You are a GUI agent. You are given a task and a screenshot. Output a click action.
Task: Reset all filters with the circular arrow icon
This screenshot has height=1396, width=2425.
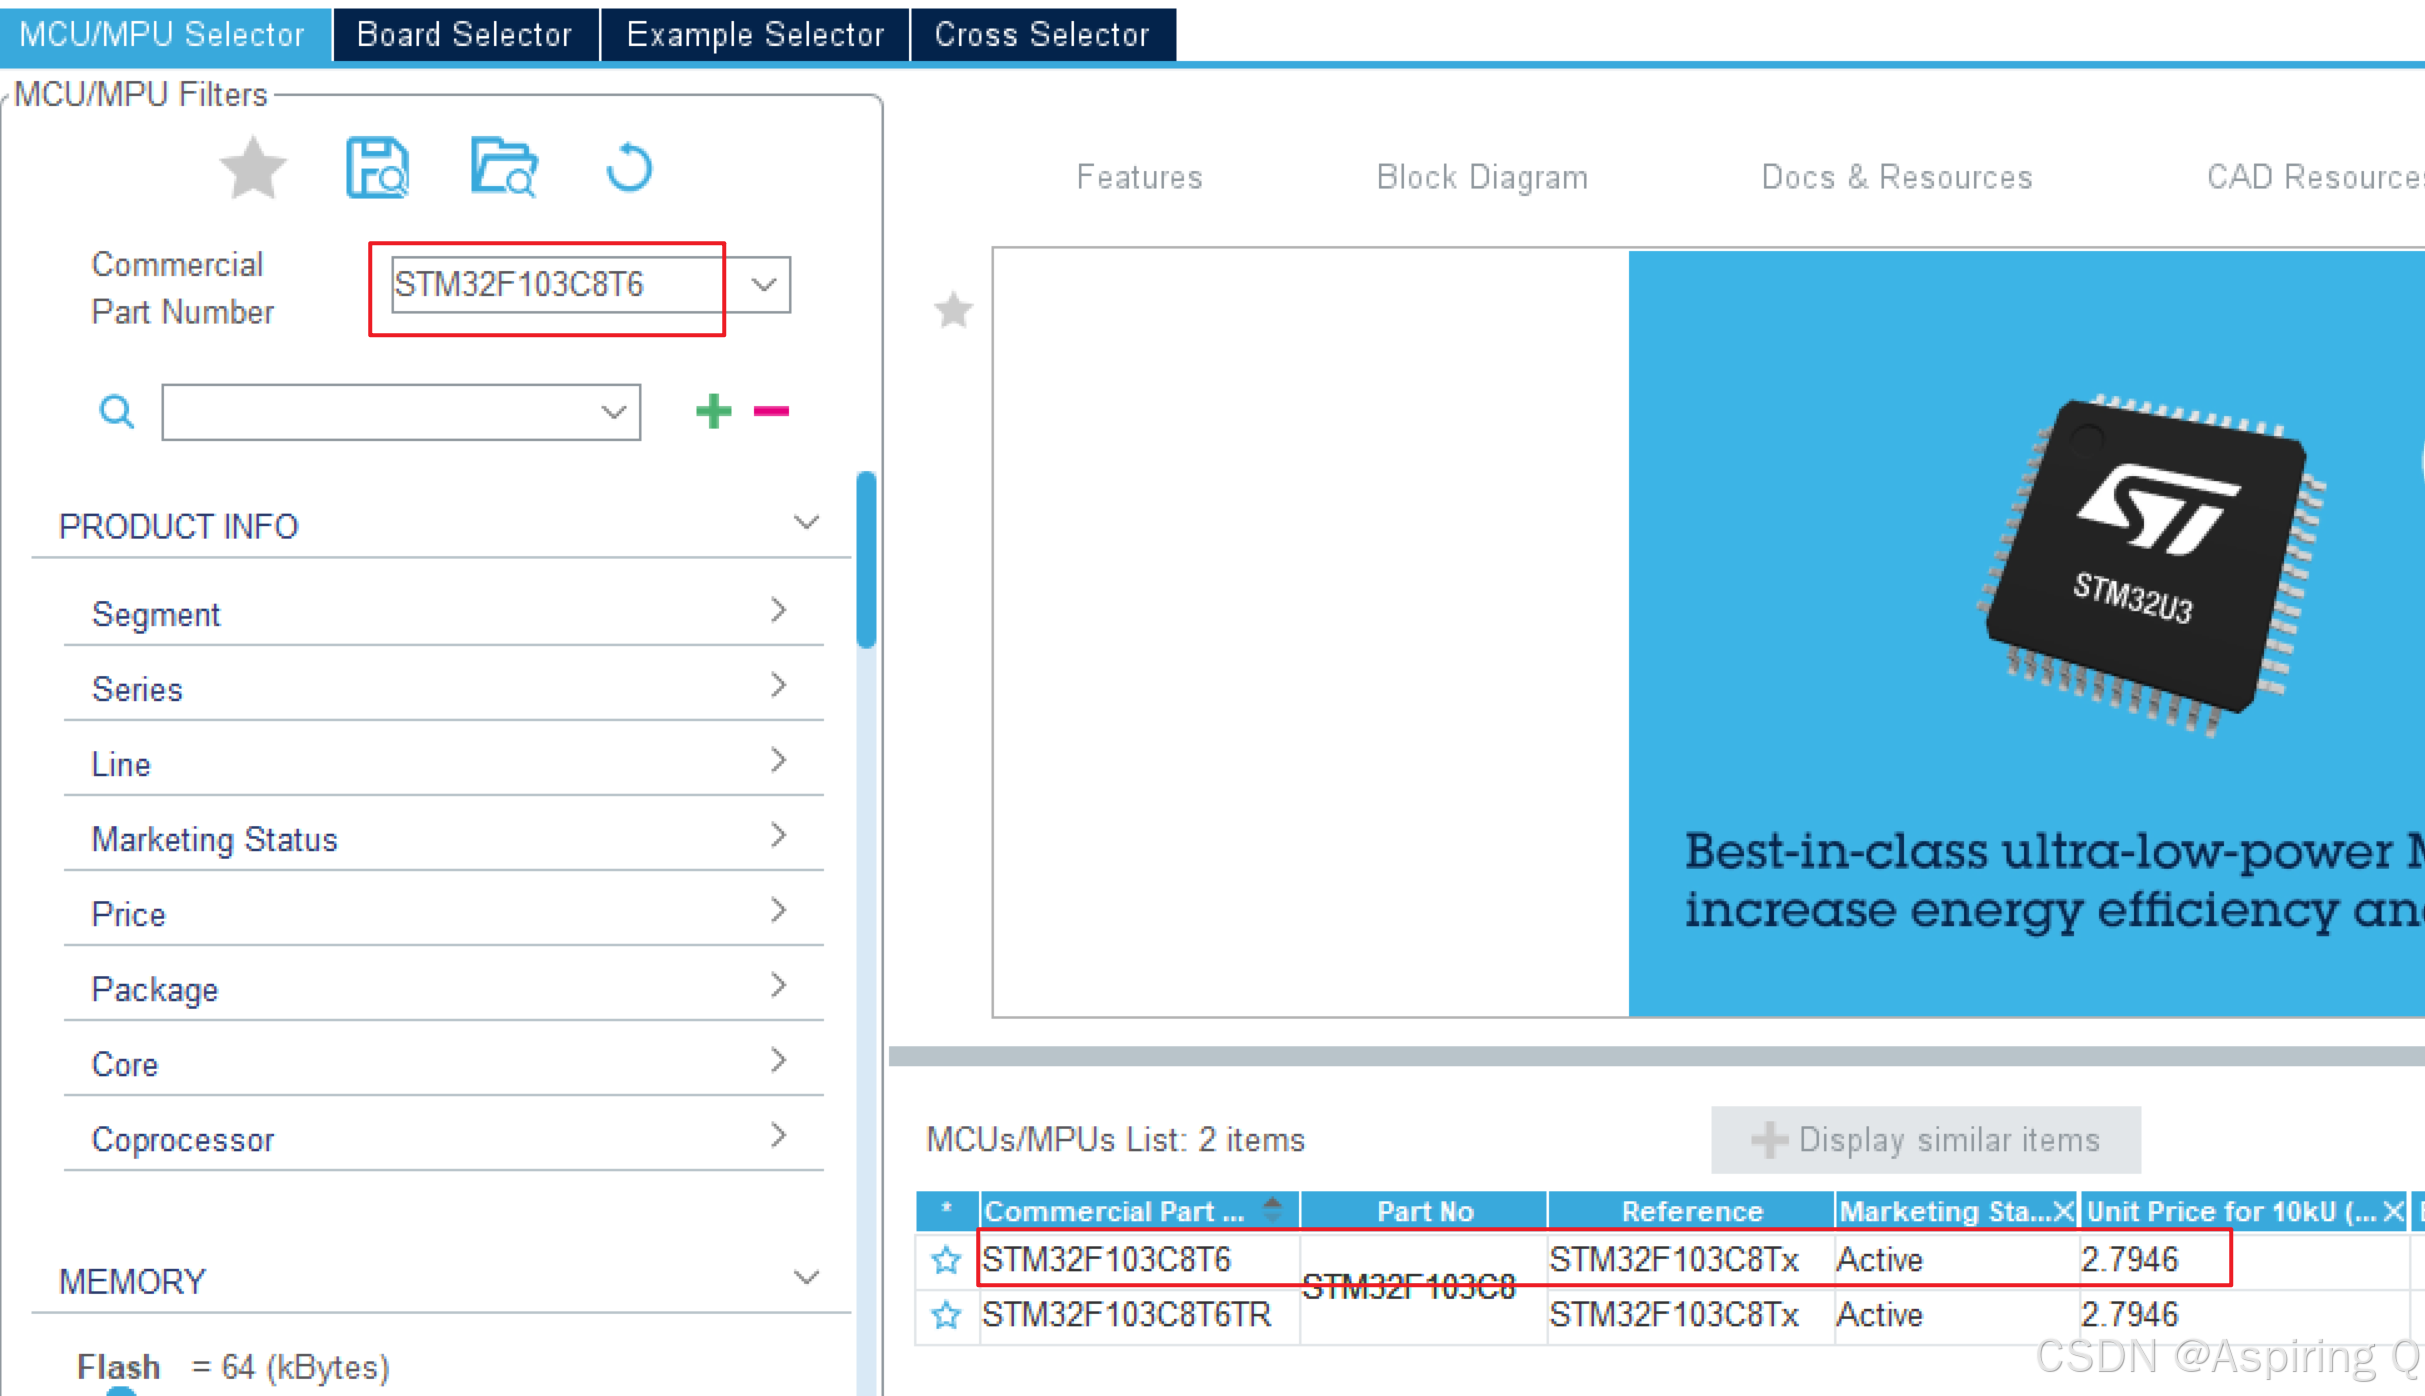click(629, 168)
